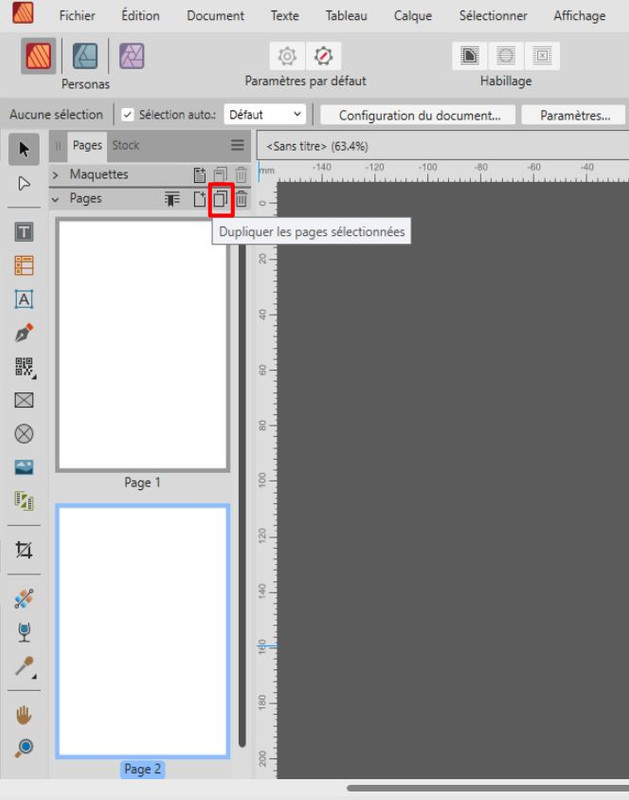The width and height of the screenshot is (629, 800).
Task: Select the Page 1 thumbnail
Action: click(x=142, y=345)
